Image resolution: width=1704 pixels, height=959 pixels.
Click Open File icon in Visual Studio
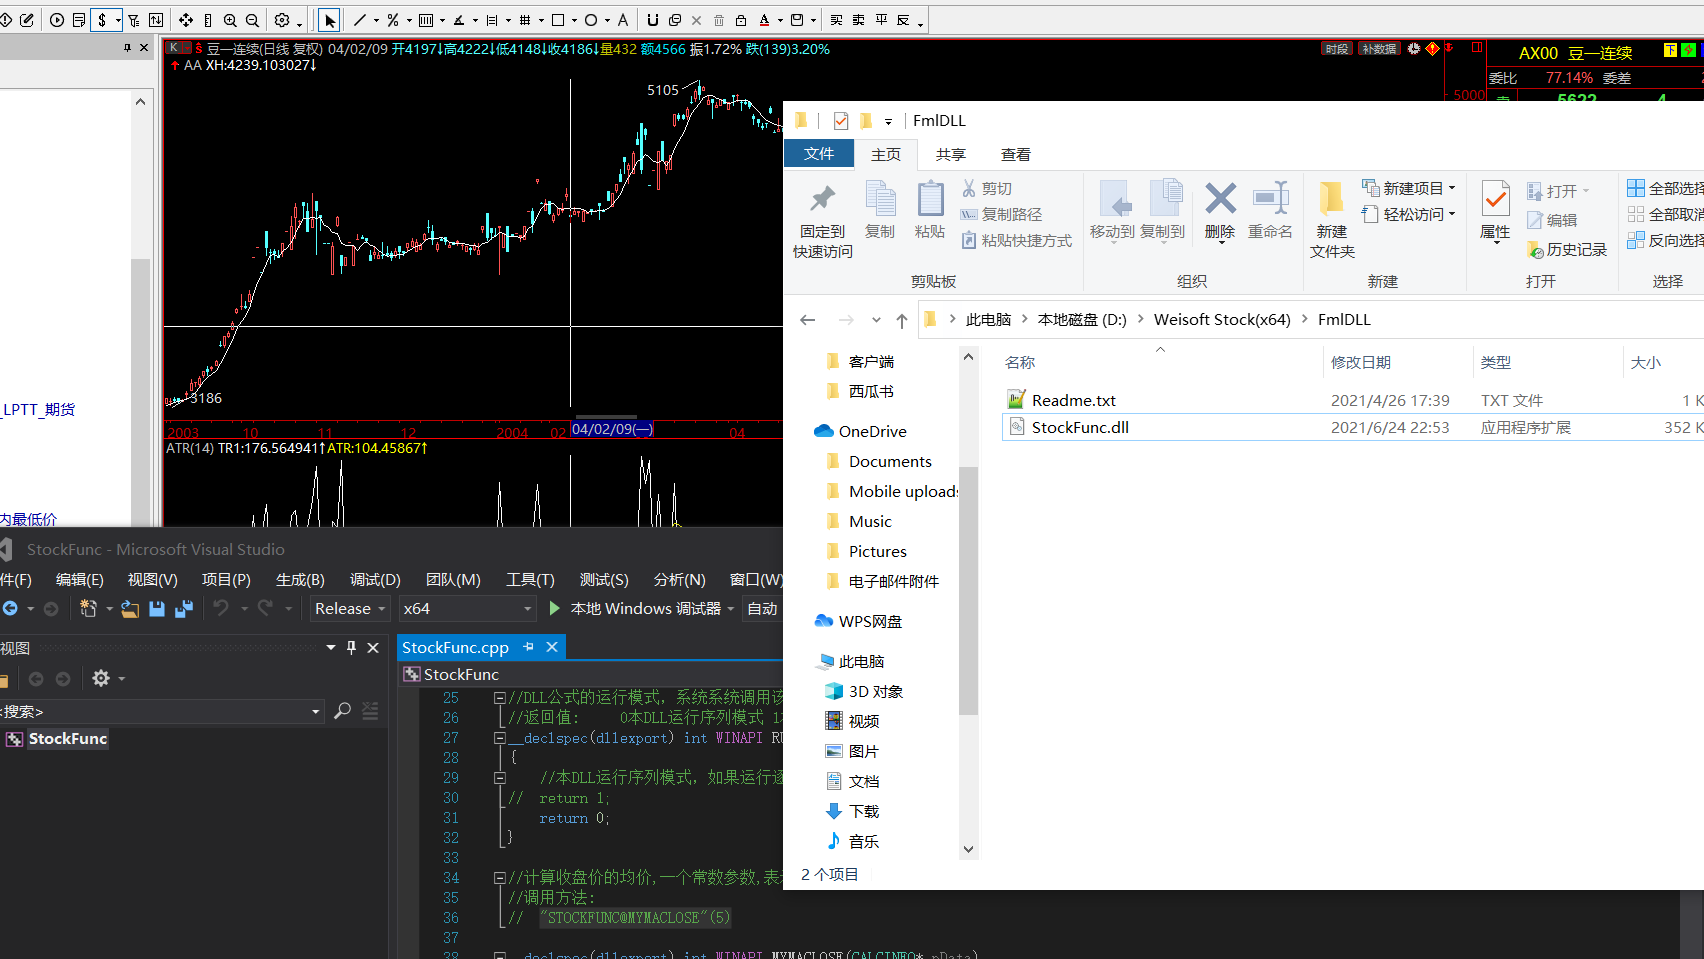[x=130, y=608]
